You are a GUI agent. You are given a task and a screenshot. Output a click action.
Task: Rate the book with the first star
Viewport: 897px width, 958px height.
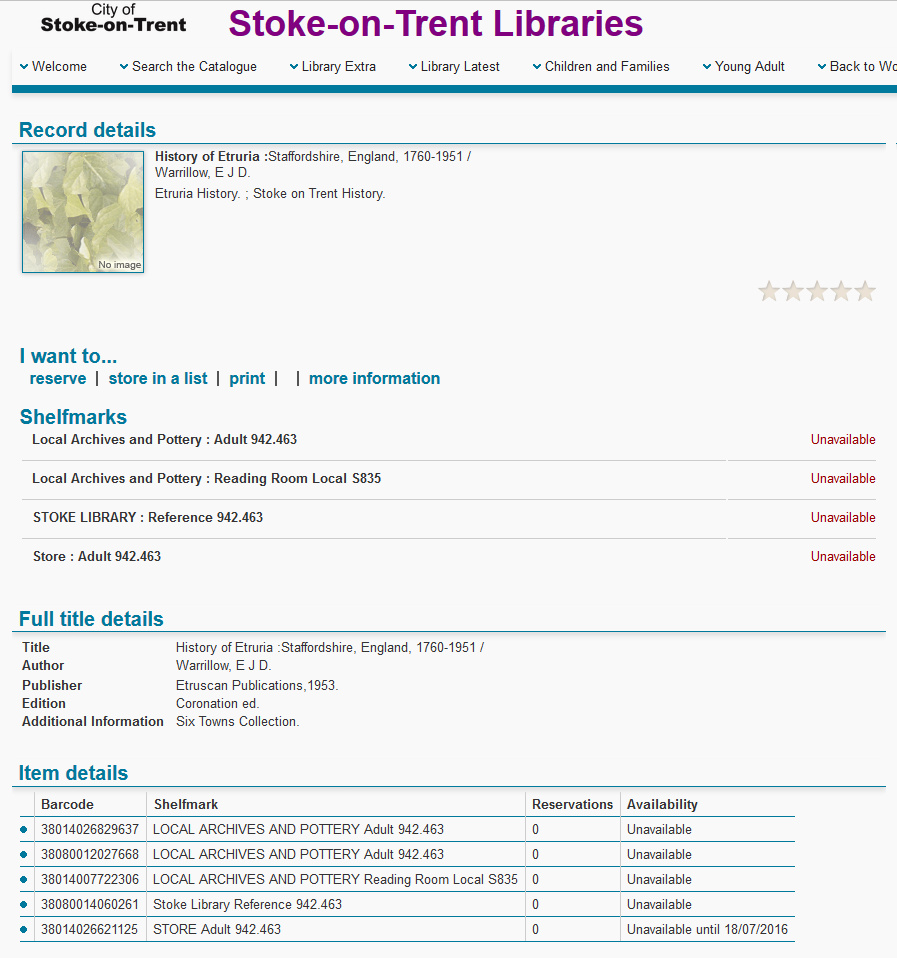pyautogui.click(x=769, y=291)
